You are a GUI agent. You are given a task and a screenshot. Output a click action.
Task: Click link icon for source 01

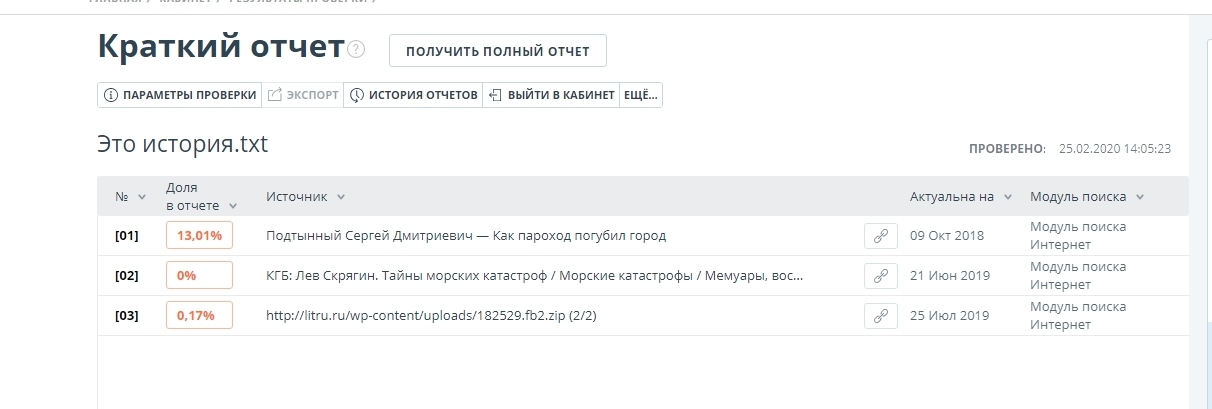(880, 236)
